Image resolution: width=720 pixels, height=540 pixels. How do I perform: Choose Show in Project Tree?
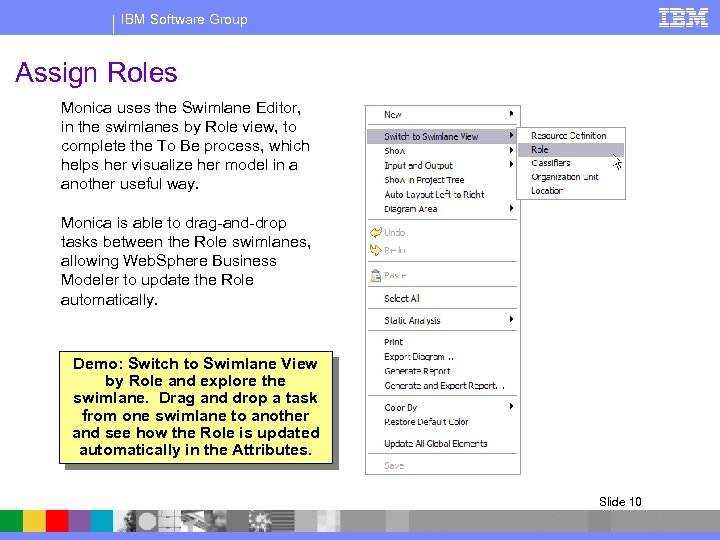click(x=443, y=180)
